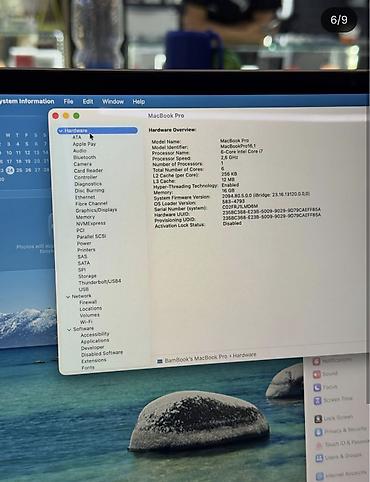Open Internet Accounts icon in Settings
This screenshot has width=370, height=482.
coord(320,476)
